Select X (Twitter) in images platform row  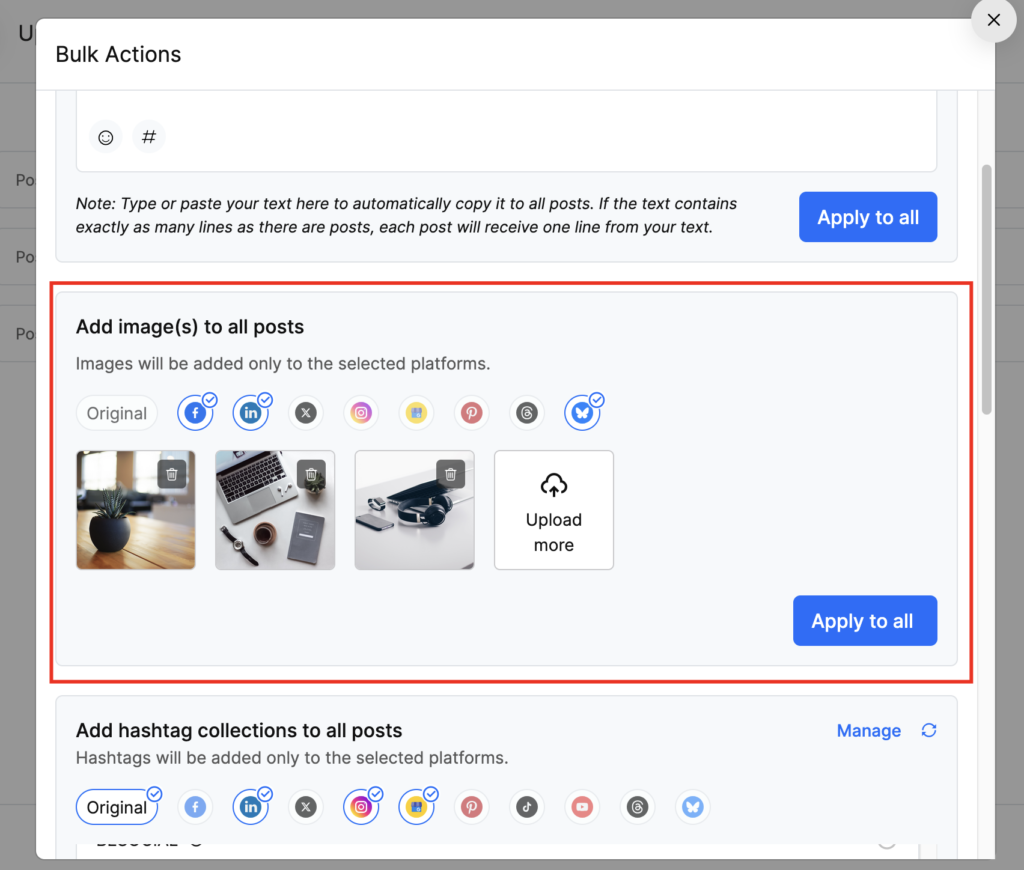(x=306, y=413)
